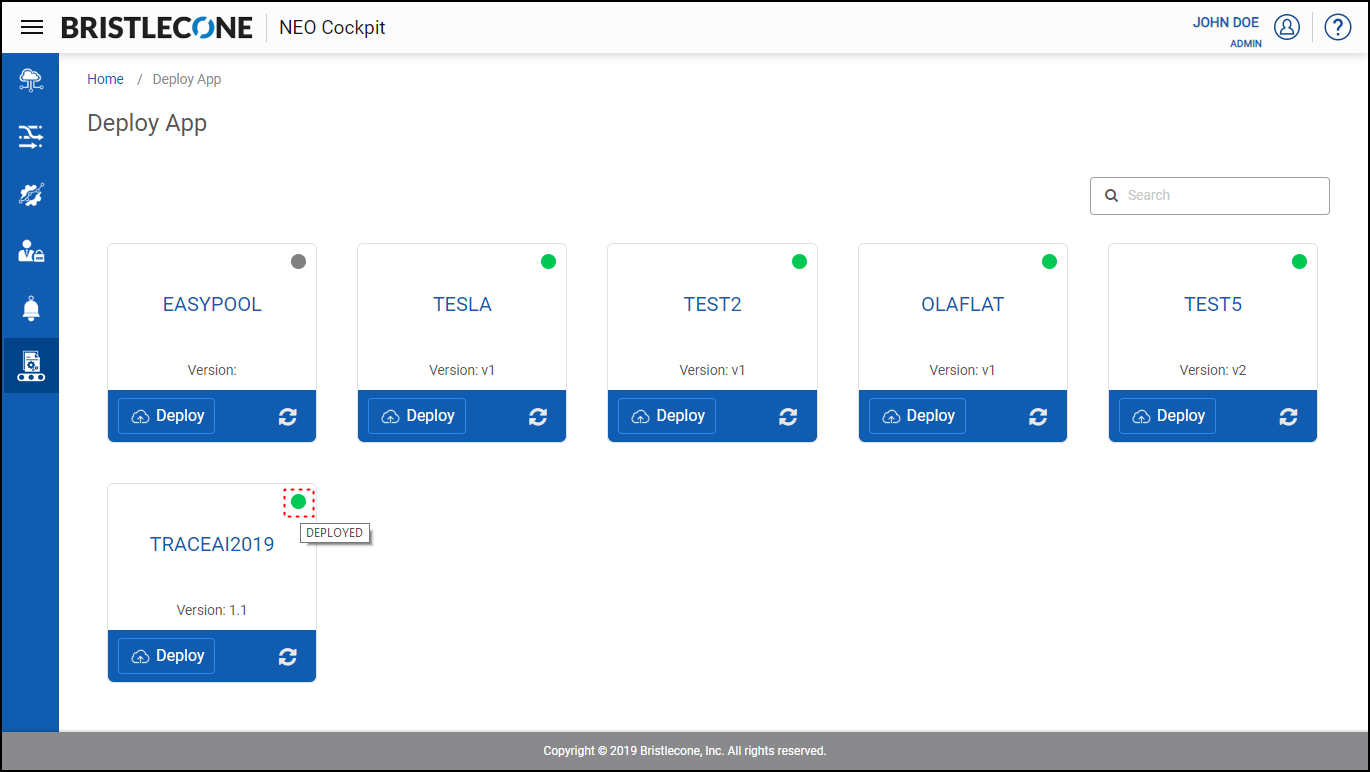Open the gears configuration sidebar icon
Viewport: 1370px width, 772px height.
click(x=31, y=194)
